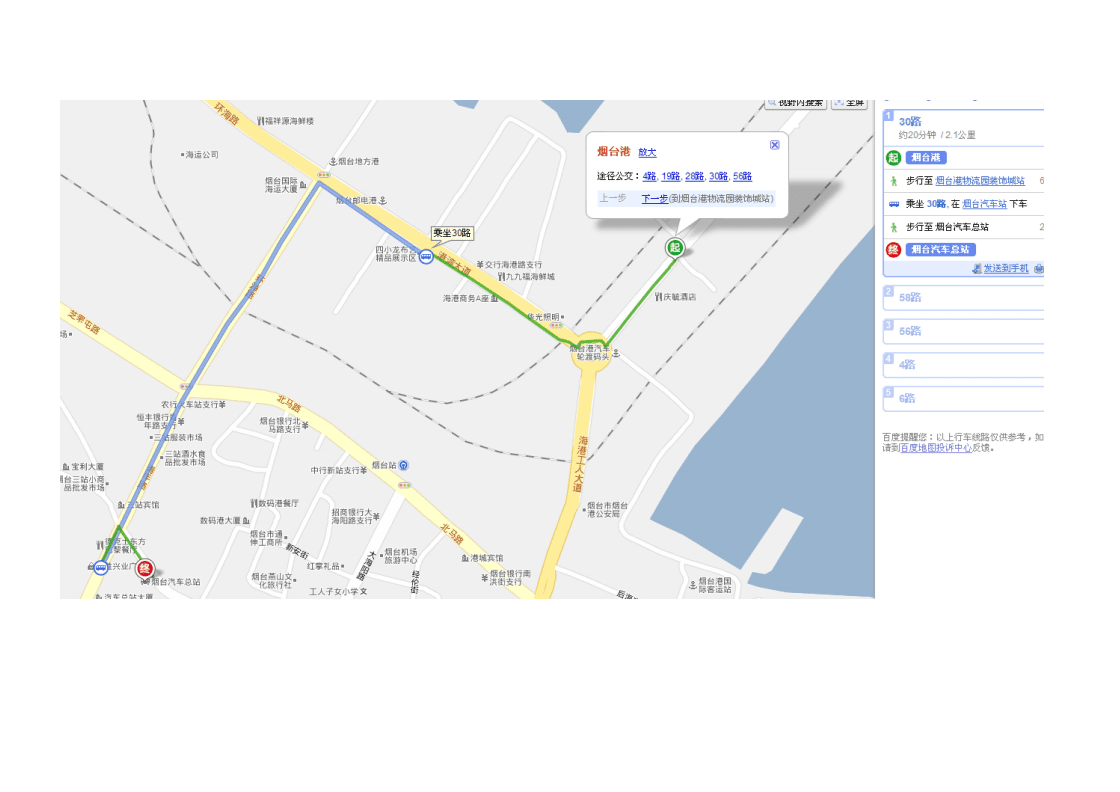Expand route option 4, 4路
Viewport: 1120px width, 792px height.
tap(906, 365)
